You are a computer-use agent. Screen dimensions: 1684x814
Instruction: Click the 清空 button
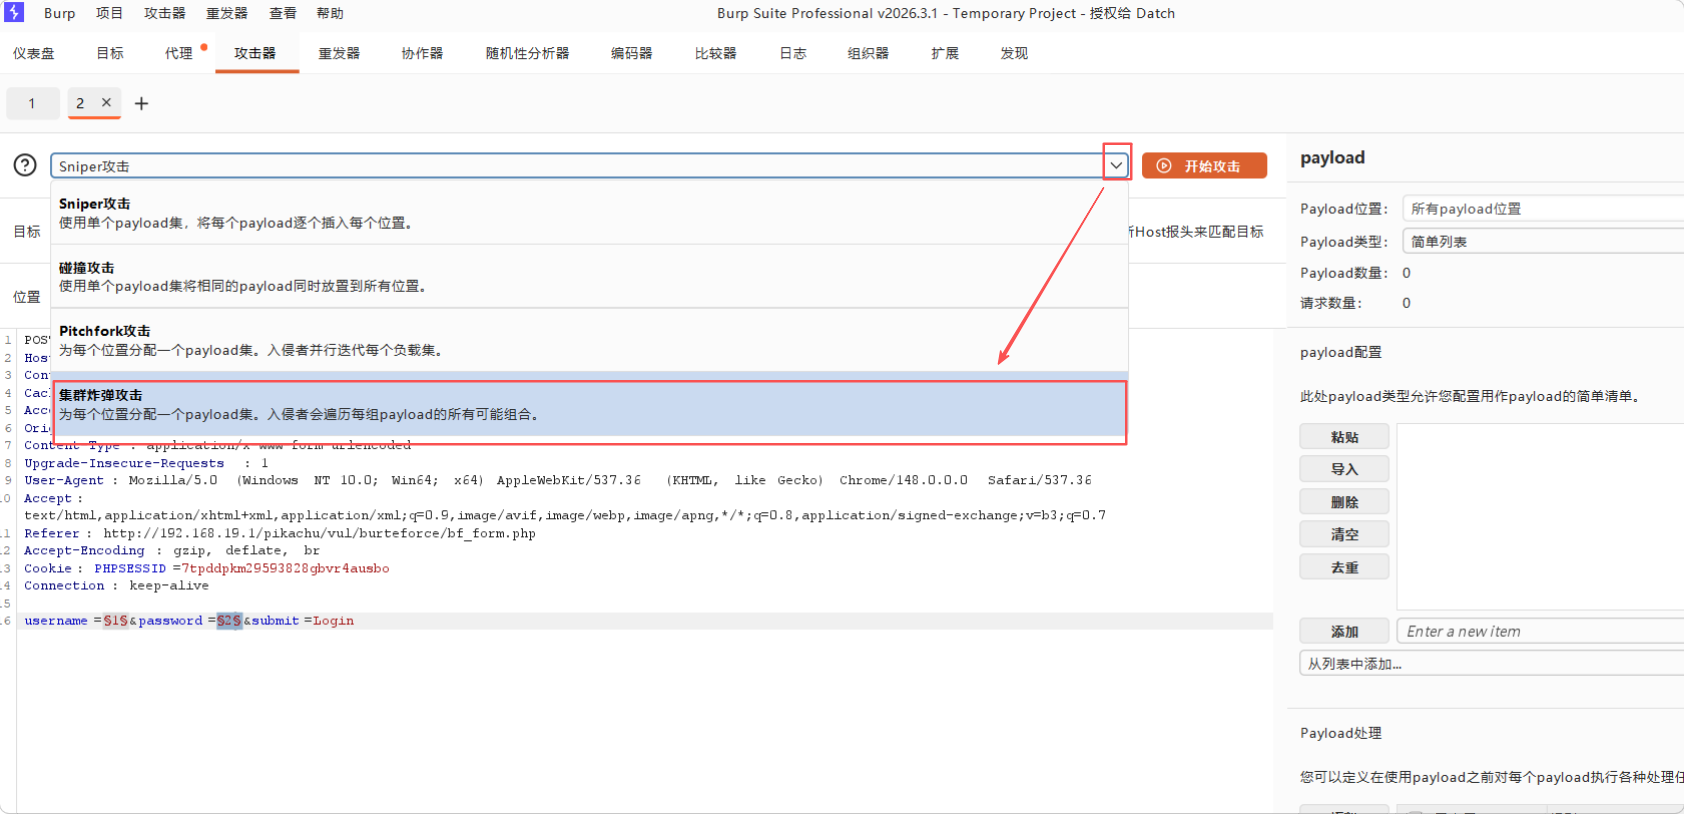[x=1344, y=534]
